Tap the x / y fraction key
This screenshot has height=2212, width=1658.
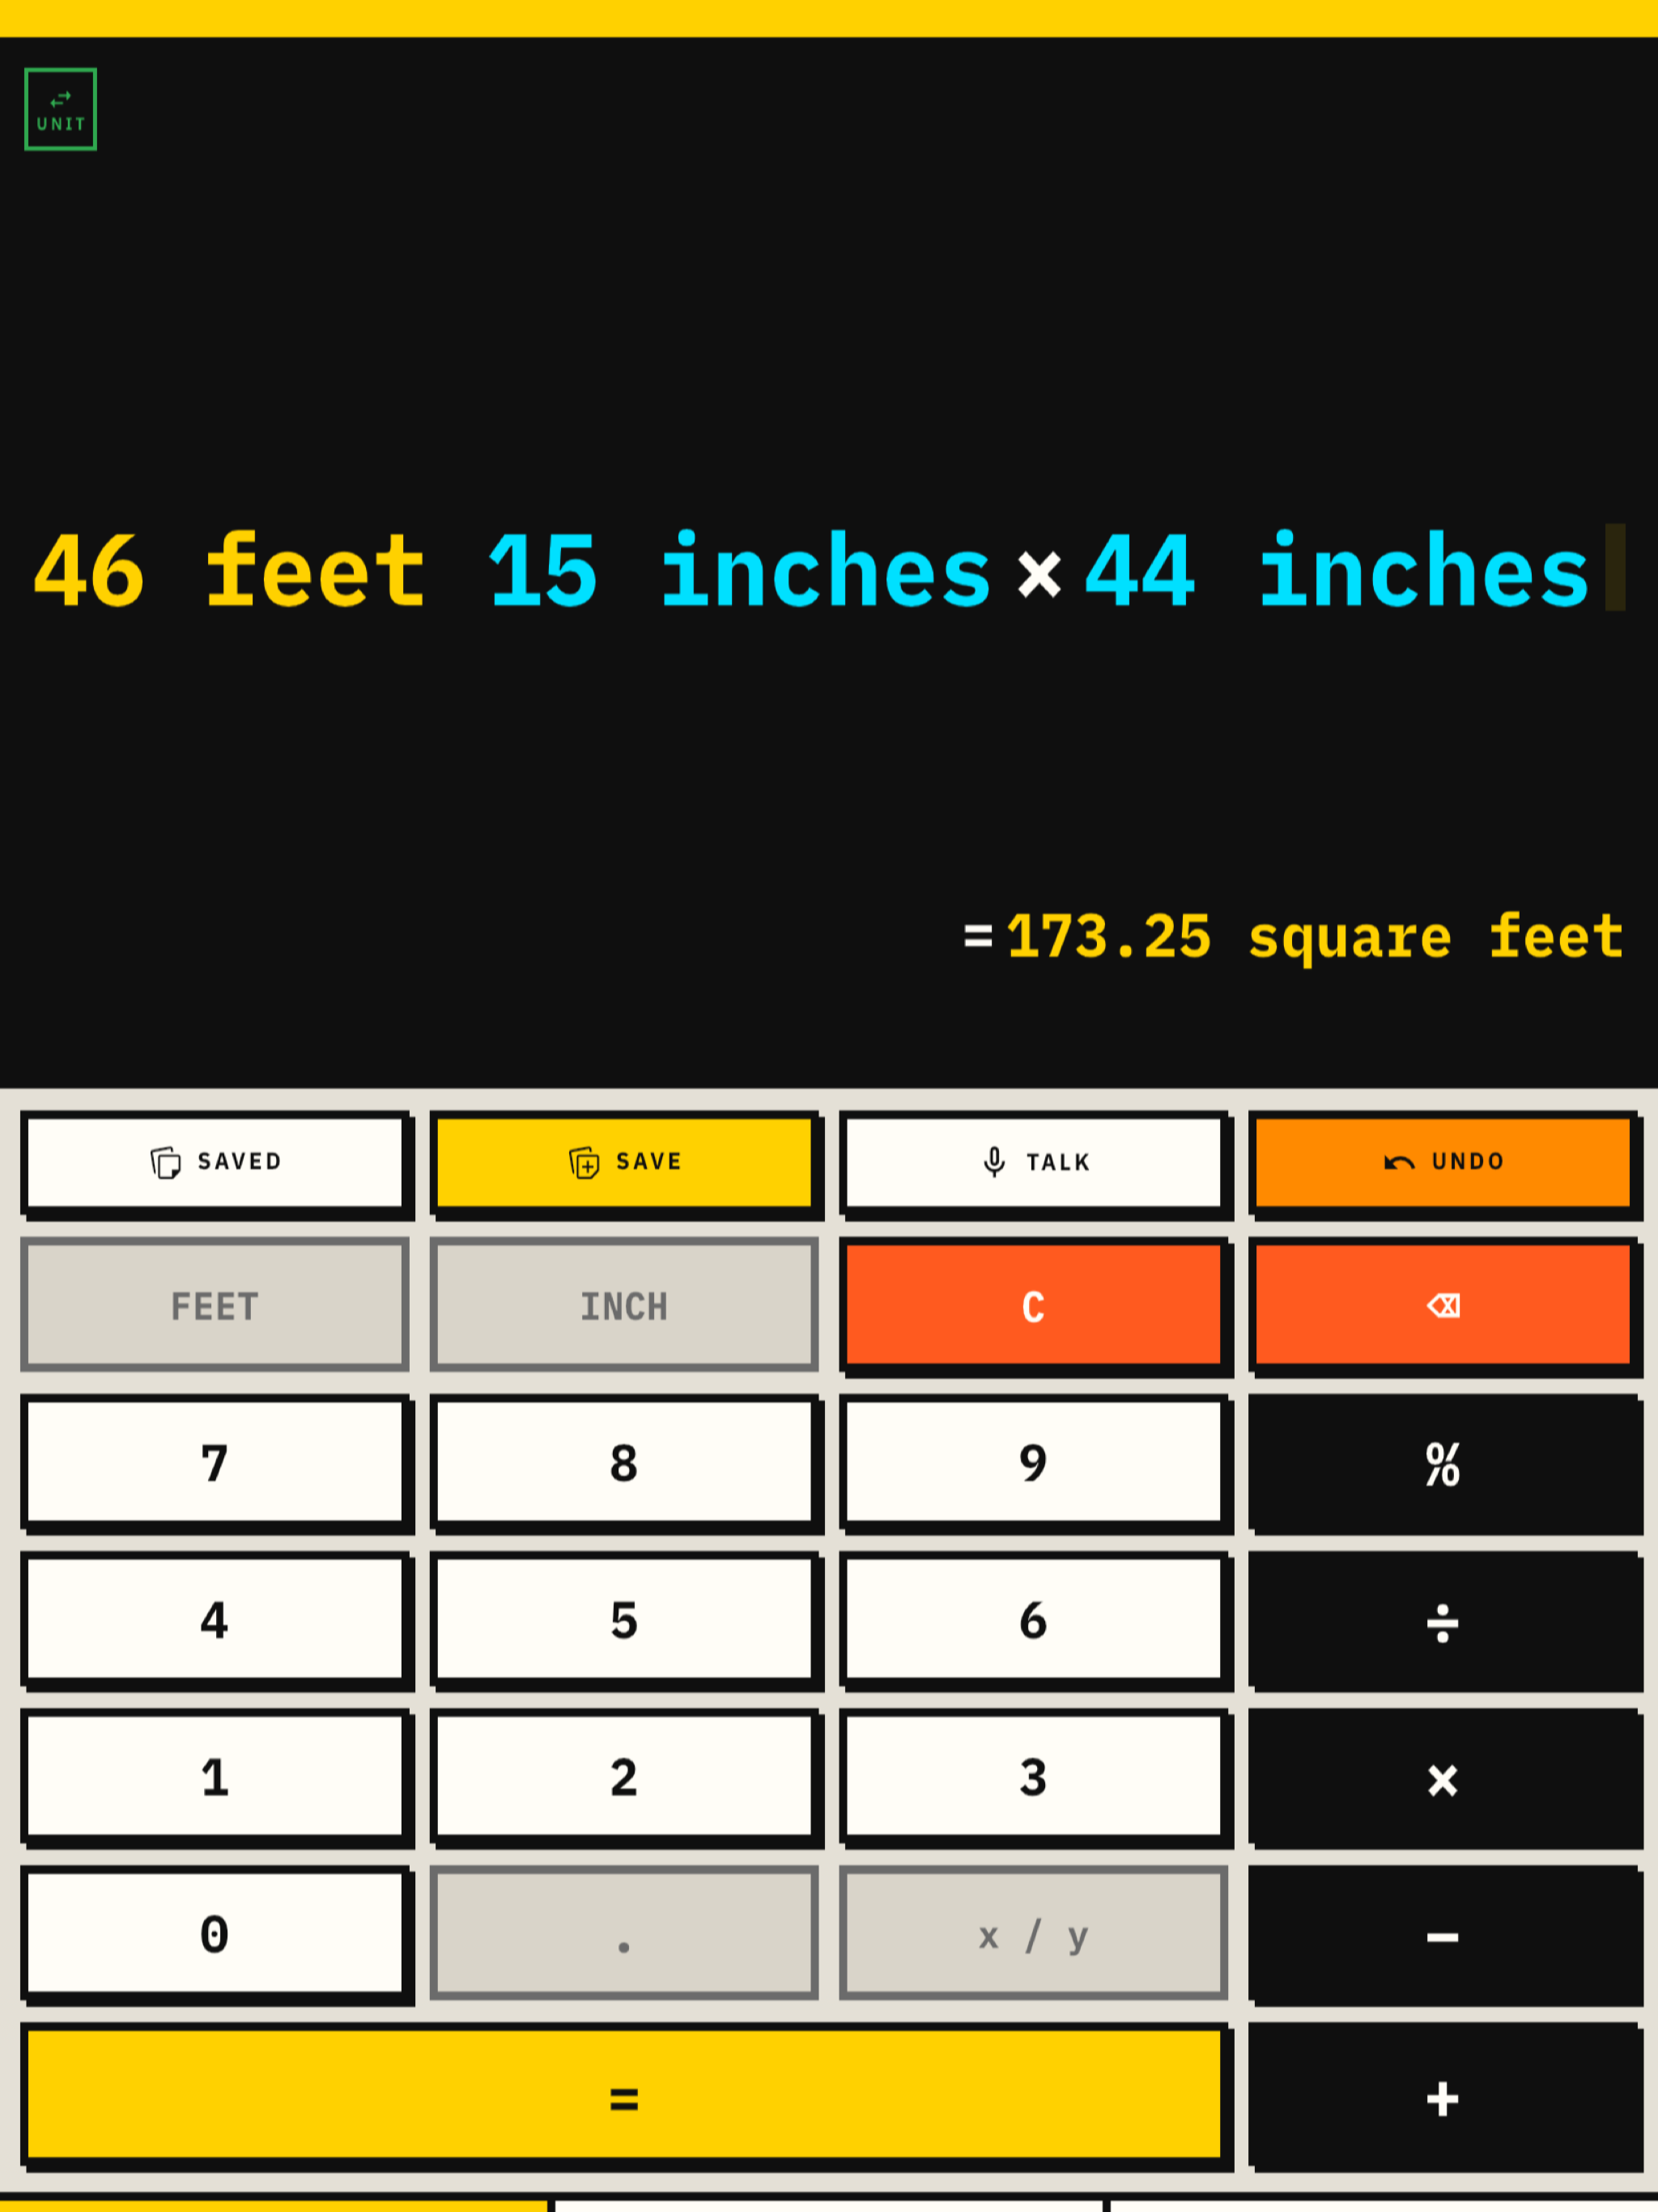tap(1034, 1933)
